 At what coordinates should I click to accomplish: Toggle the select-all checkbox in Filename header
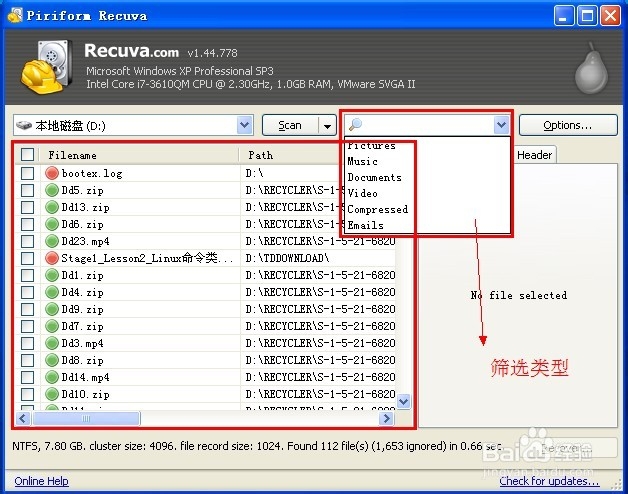tap(27, 155)
